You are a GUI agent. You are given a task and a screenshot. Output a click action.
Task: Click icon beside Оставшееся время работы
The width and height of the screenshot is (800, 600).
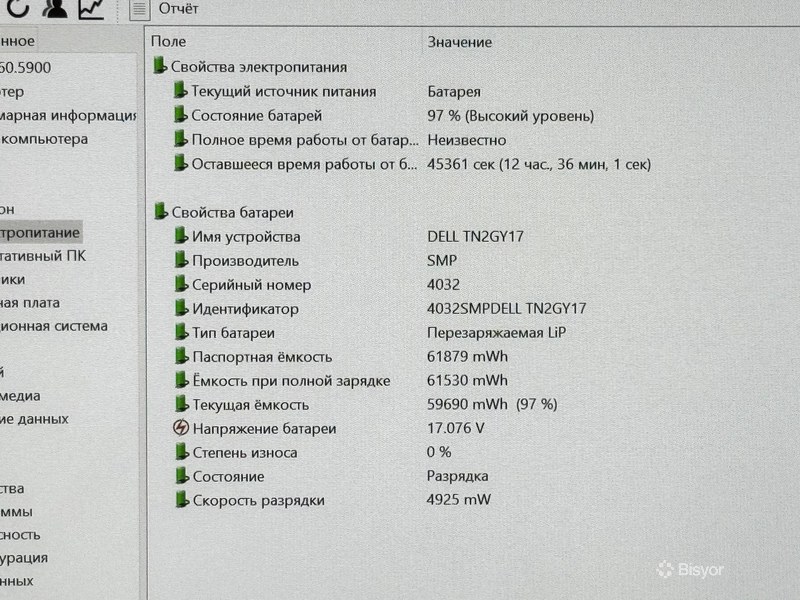click(181, 163)
